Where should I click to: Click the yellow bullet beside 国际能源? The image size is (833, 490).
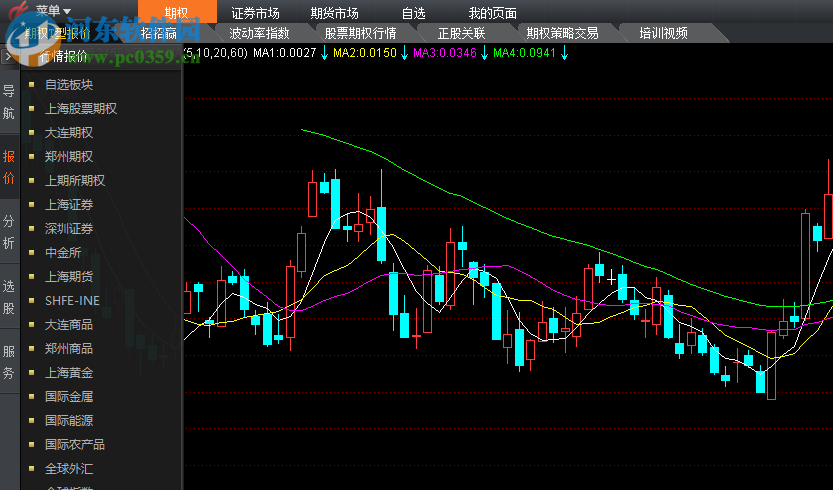(x=32, y=421)
